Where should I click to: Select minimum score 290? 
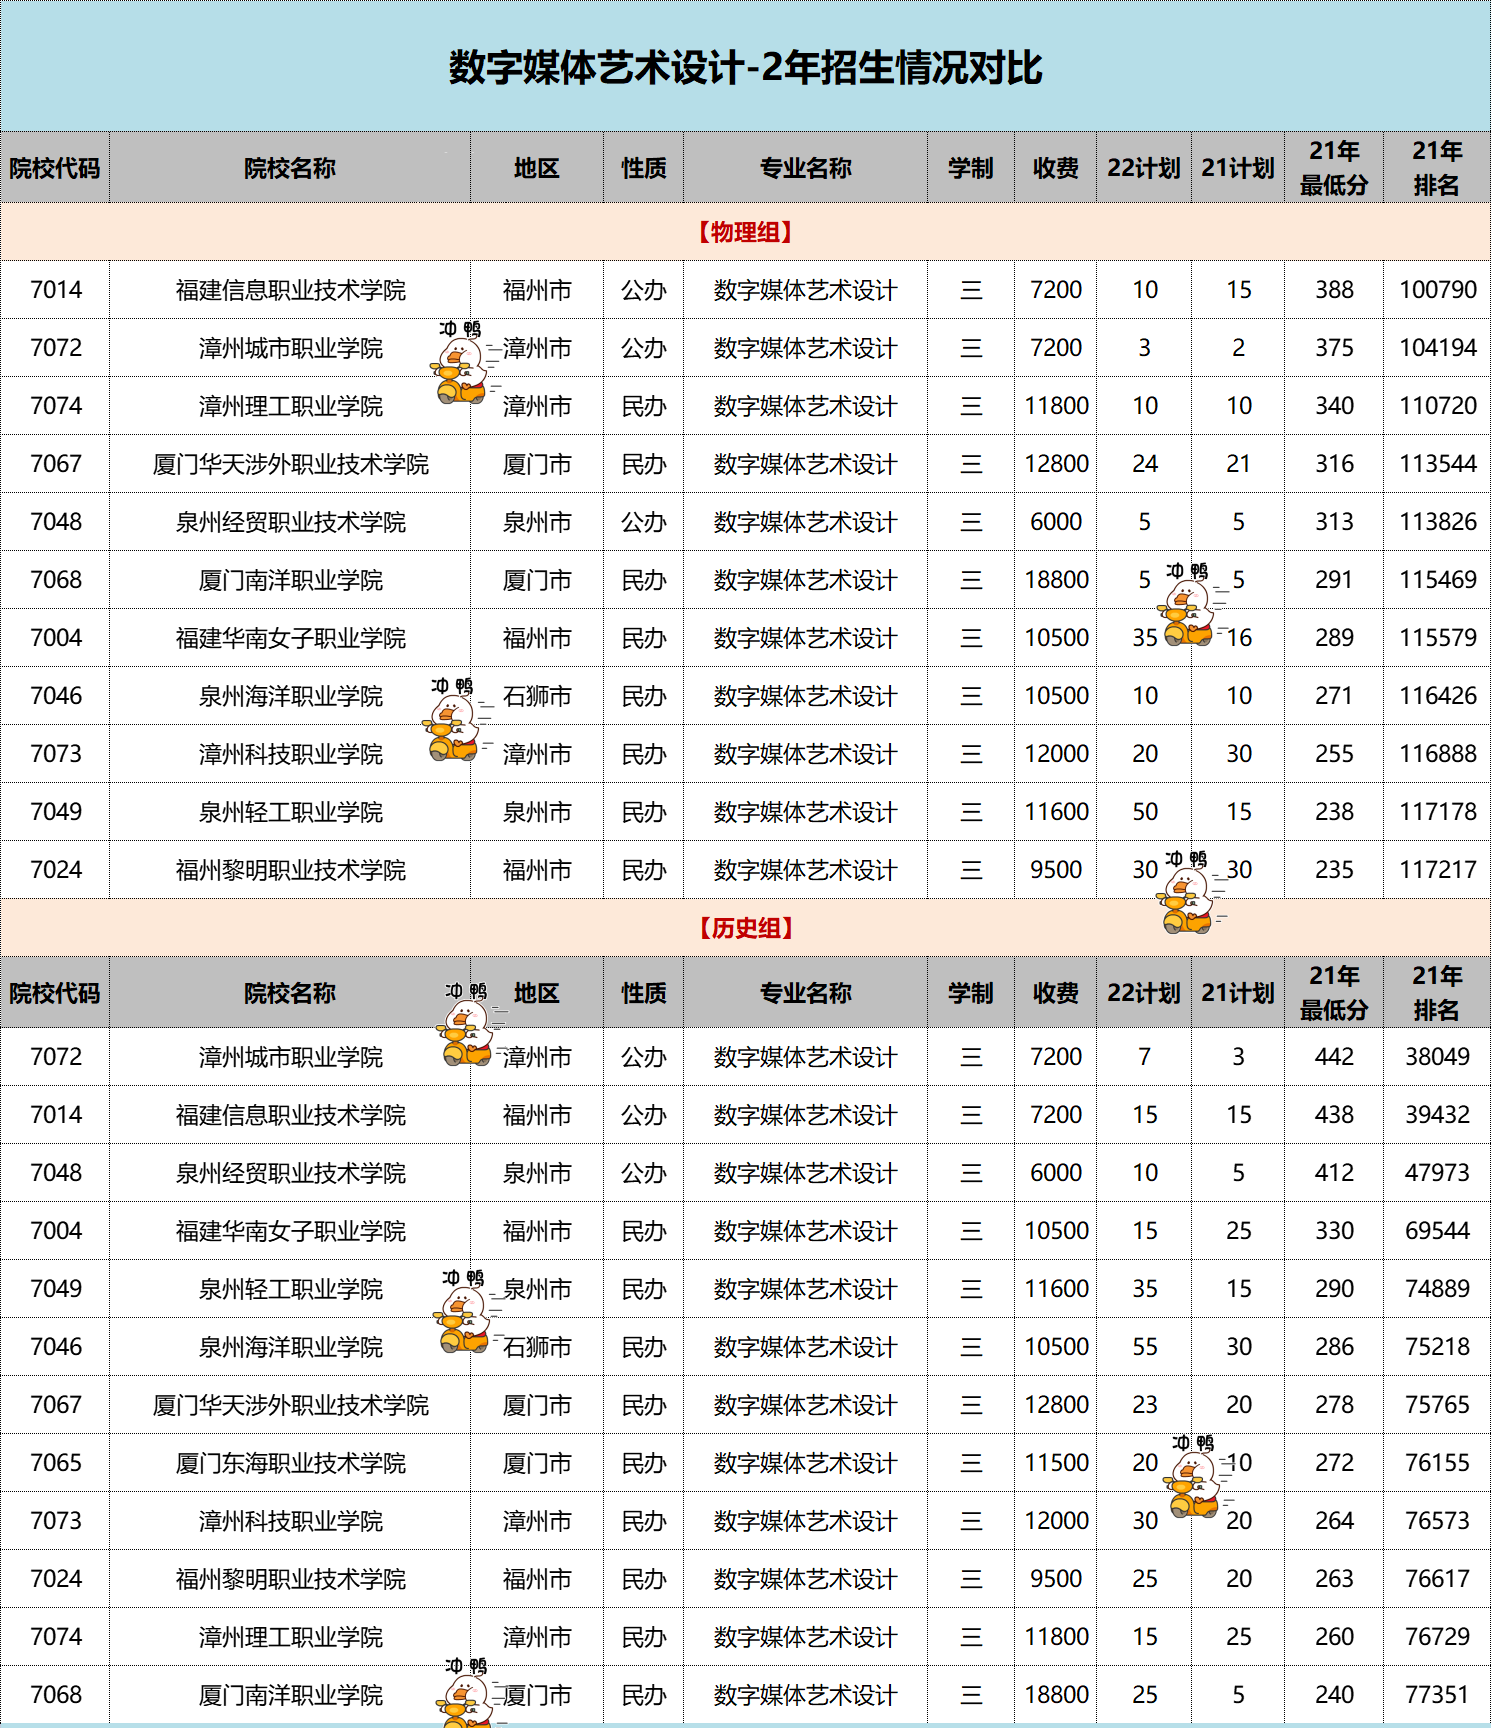(x=1334, y=1289)
